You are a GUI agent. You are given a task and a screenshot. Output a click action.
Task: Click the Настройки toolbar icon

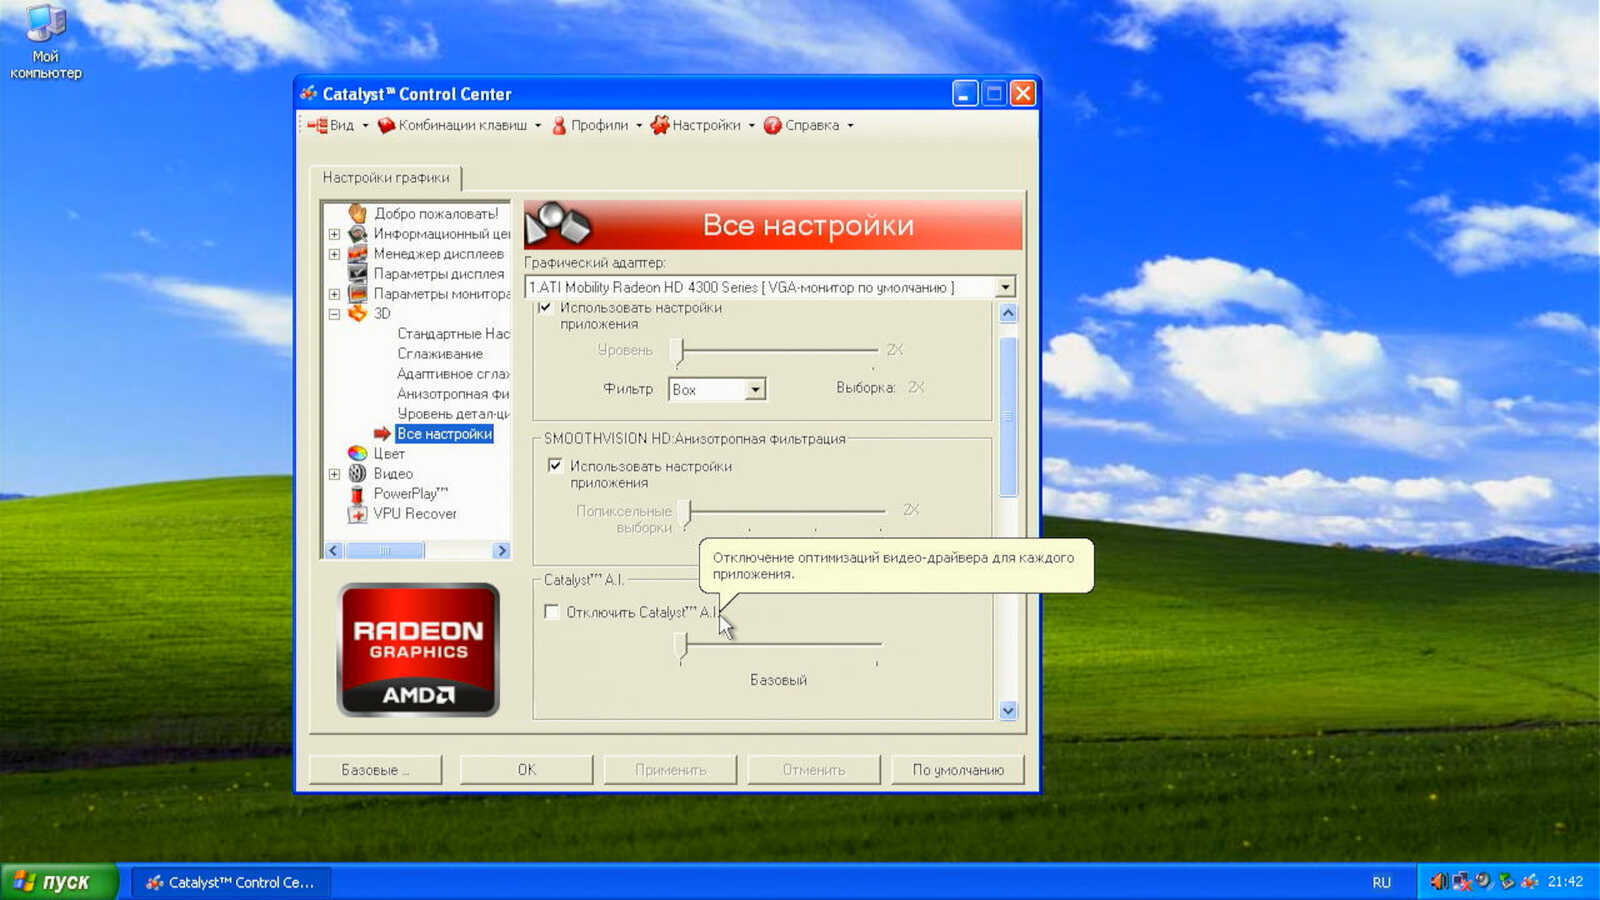tap(660, 125)
